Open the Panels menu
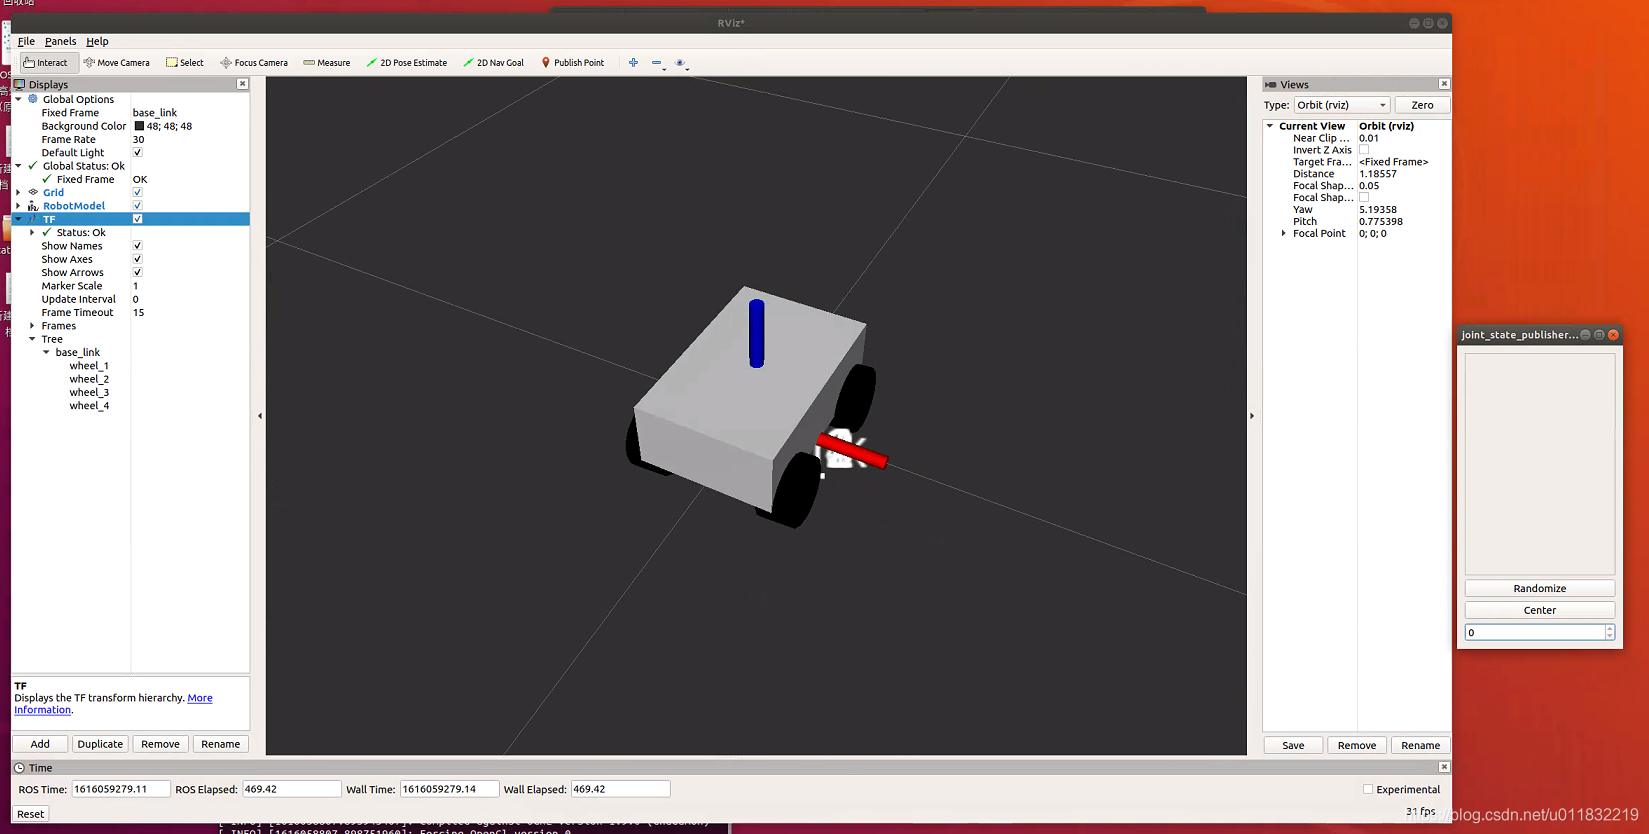Viewport: 1649px width, 834px height. (x=60, y=41)
